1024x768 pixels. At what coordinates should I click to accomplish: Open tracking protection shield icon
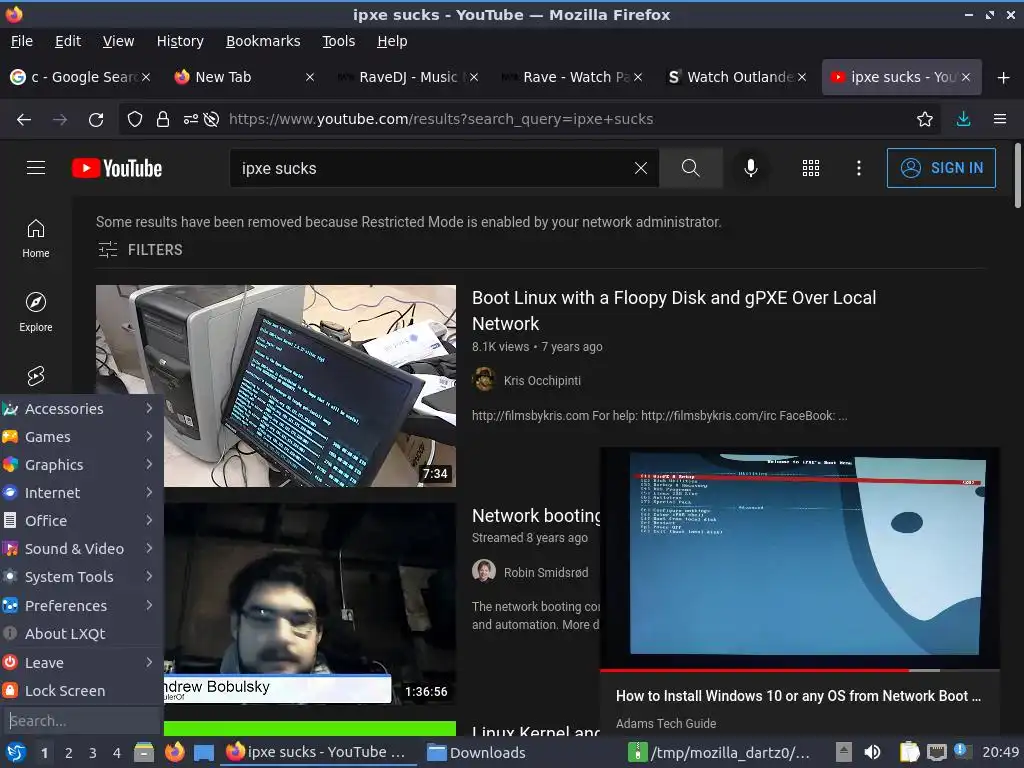click(x=135, y=120)
